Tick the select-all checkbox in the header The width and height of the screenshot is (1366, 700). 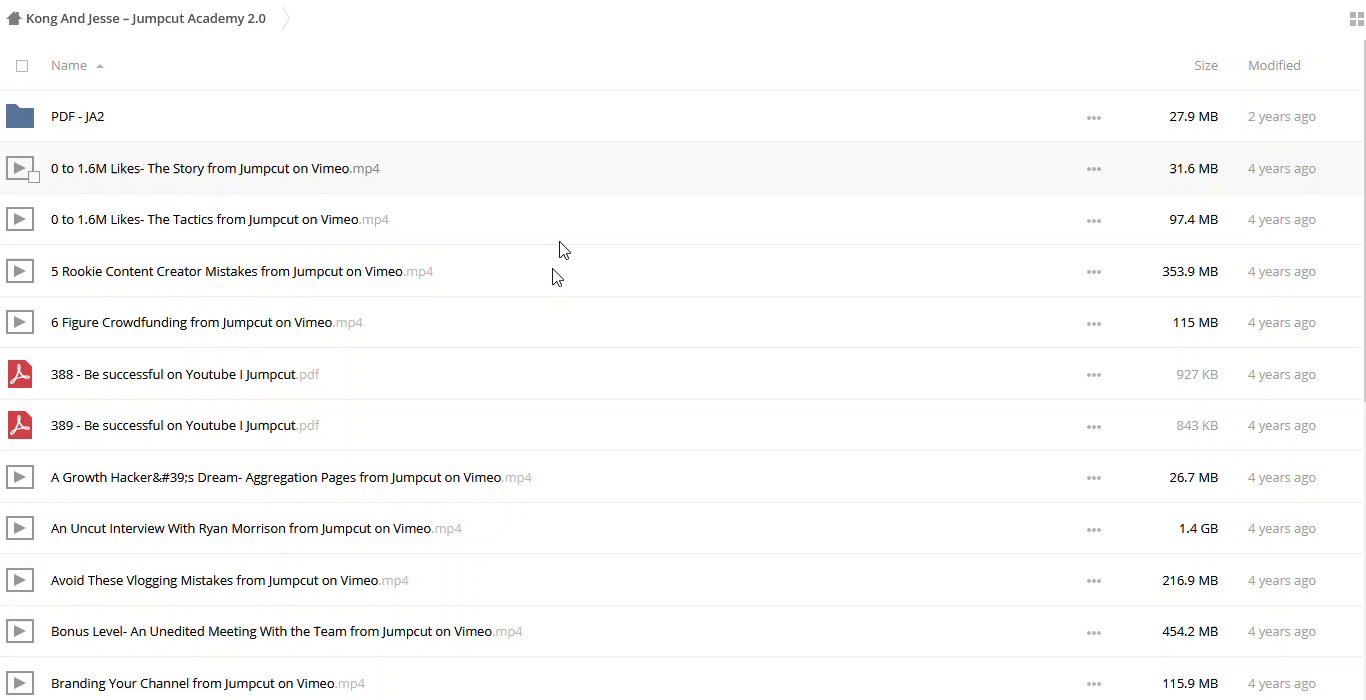coord(22,66)
